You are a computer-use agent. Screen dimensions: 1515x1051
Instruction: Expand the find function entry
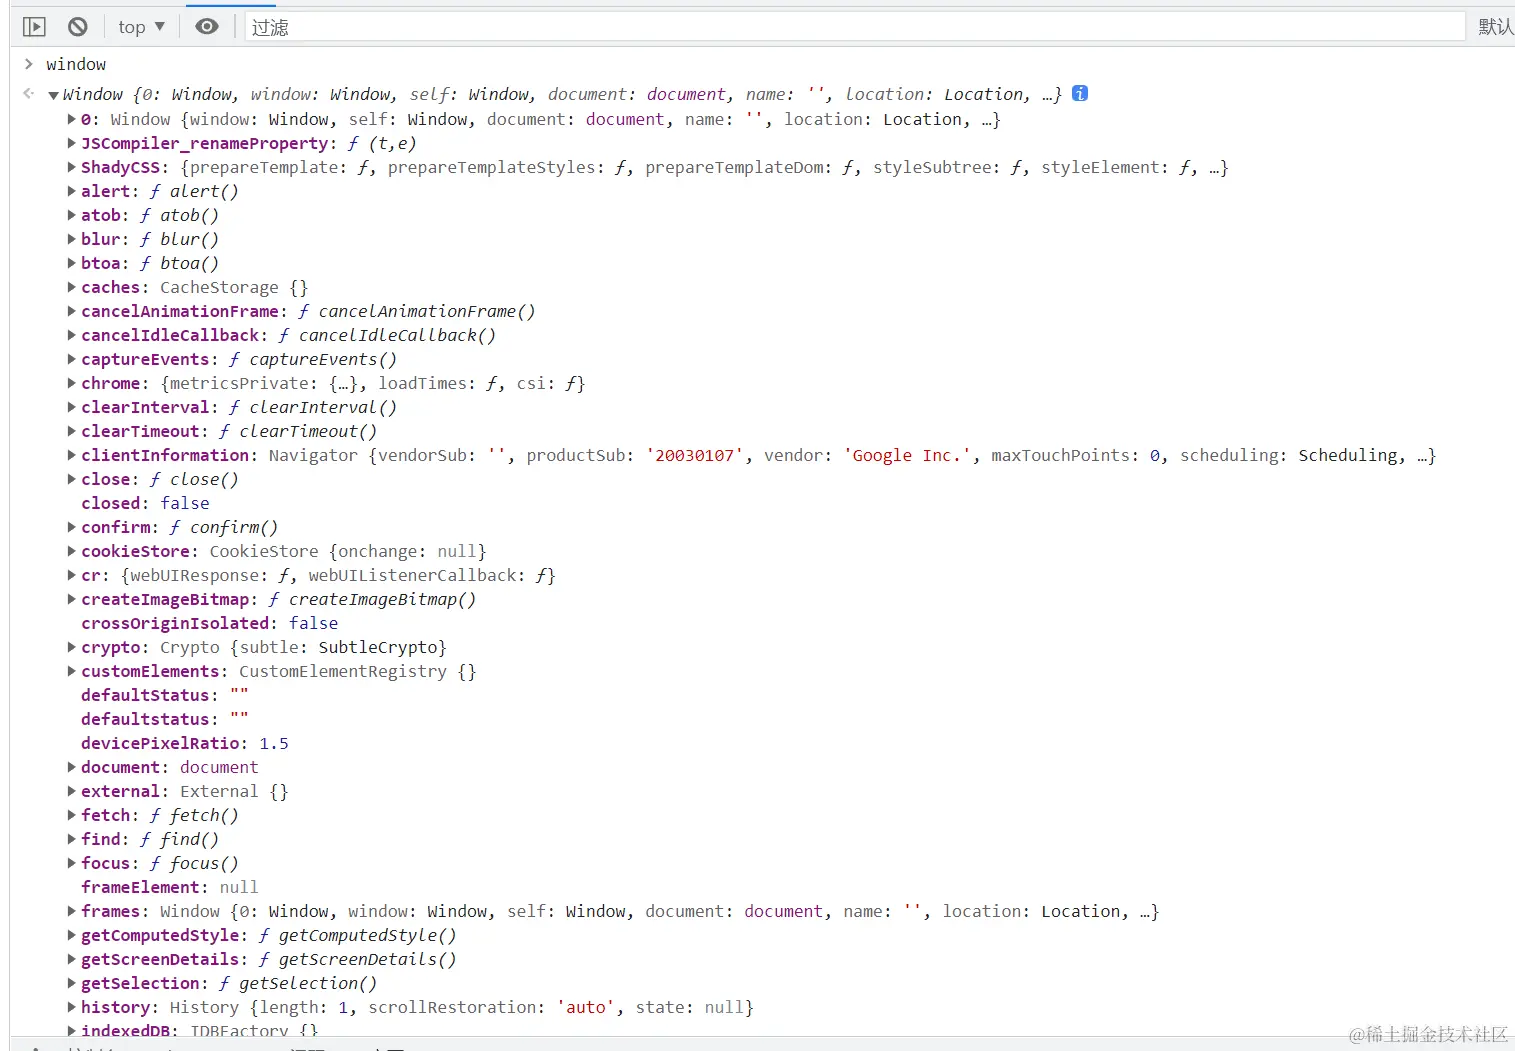pyautogui.click(x=72, y=839)
